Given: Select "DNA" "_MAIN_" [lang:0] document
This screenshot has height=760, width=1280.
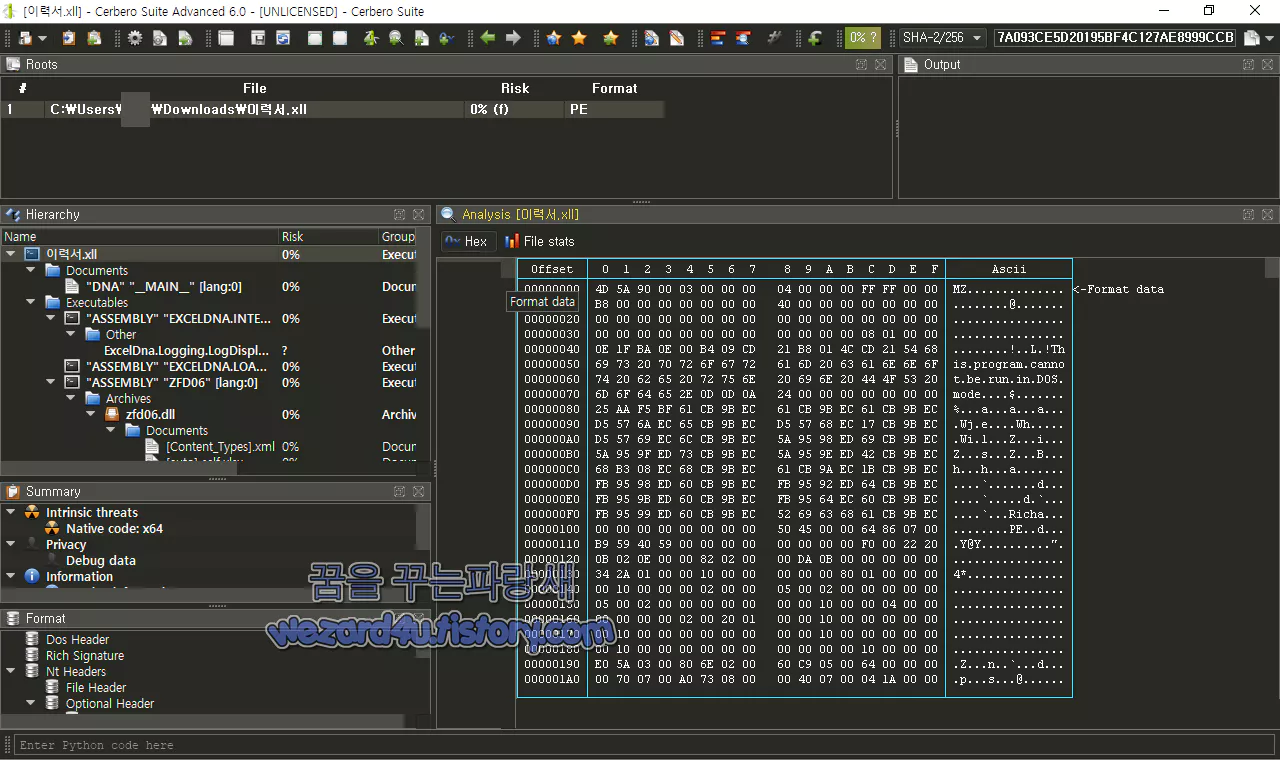Looking at the screenshot, I should coord(163,287).
